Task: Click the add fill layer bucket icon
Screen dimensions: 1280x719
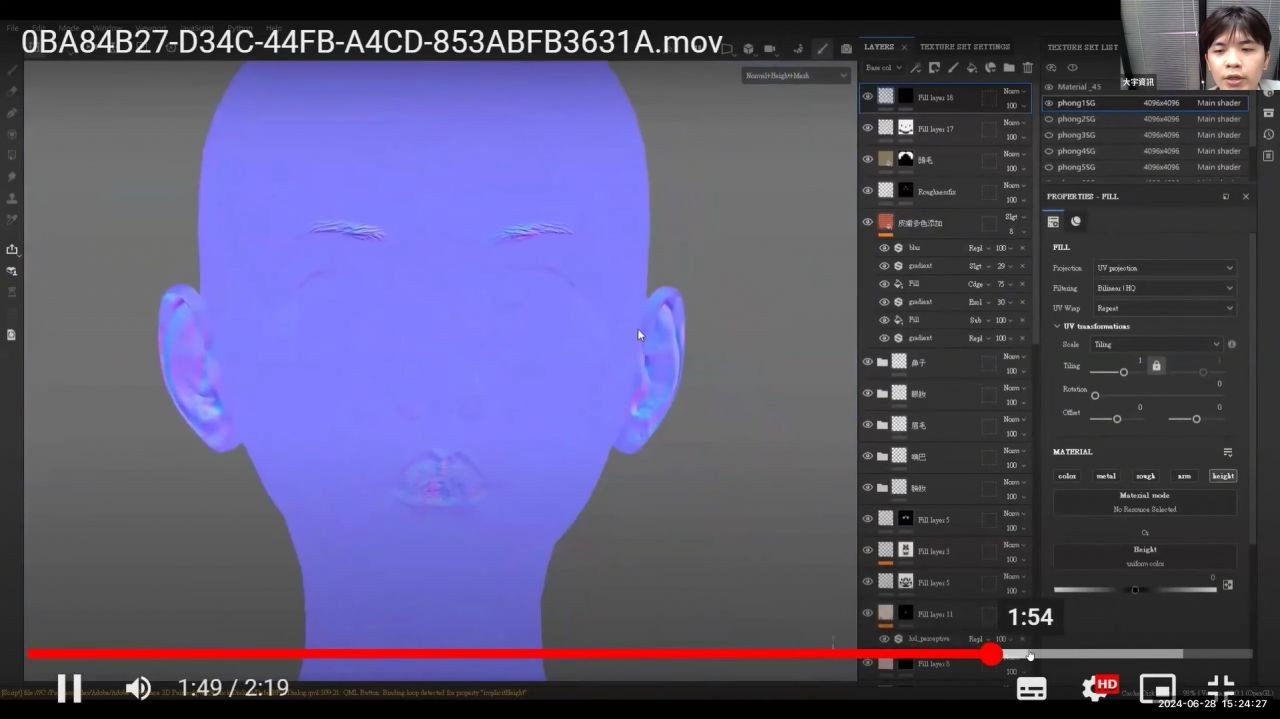Action: click(971, 68)
